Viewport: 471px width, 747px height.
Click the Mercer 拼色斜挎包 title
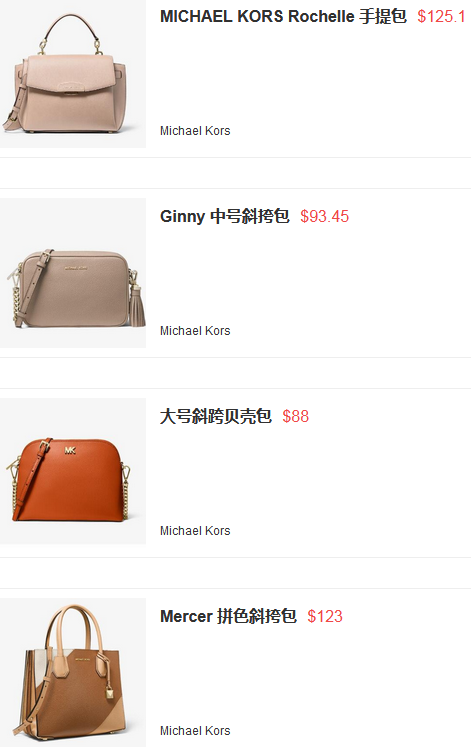pos(228,616)
